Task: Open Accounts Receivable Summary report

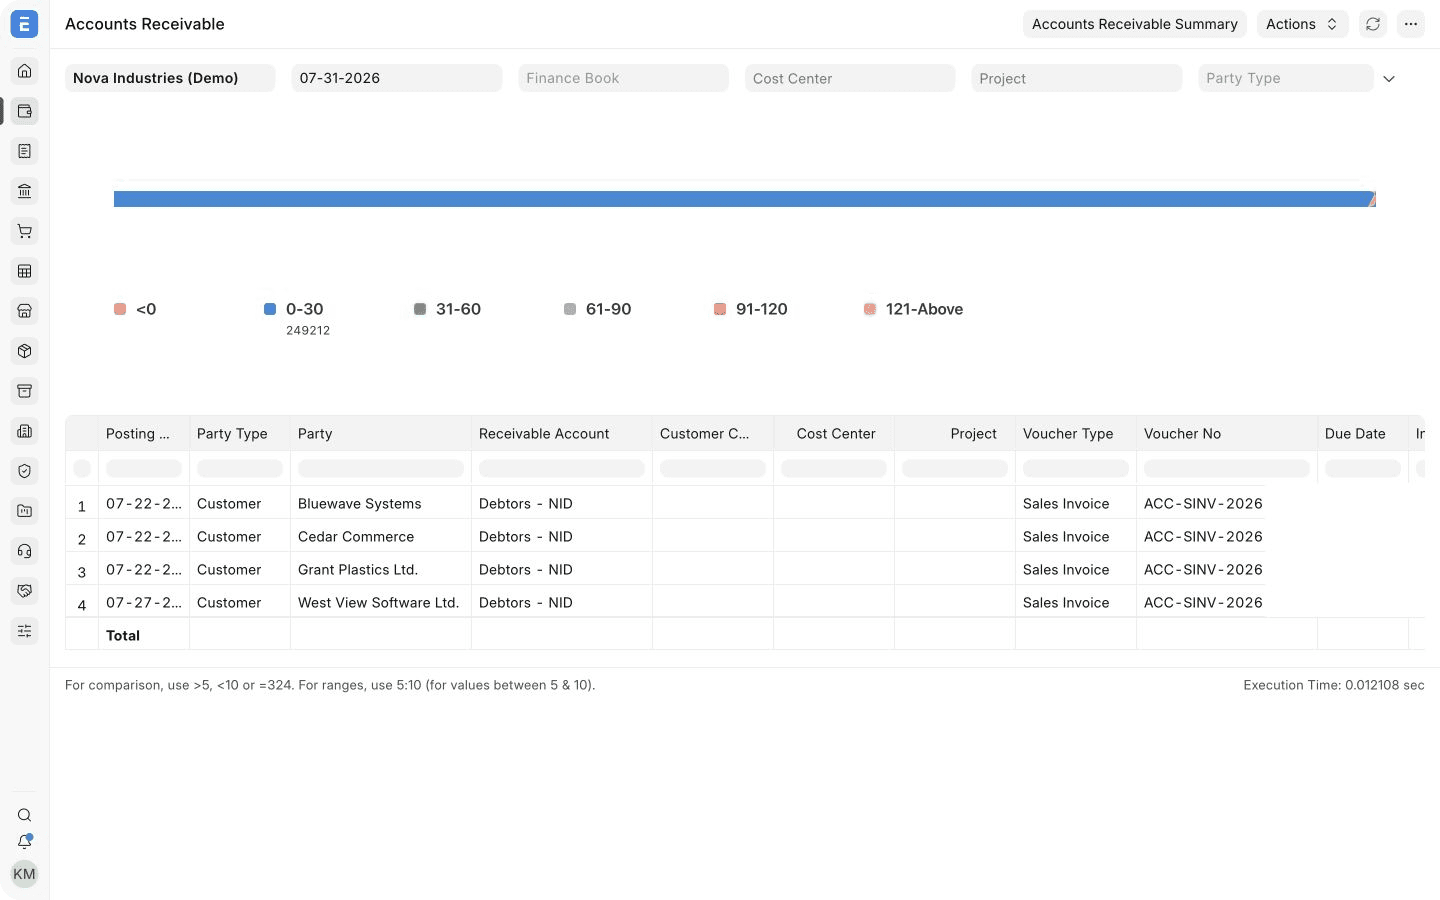Action: pyautogui.click(x=1134, y=24)
